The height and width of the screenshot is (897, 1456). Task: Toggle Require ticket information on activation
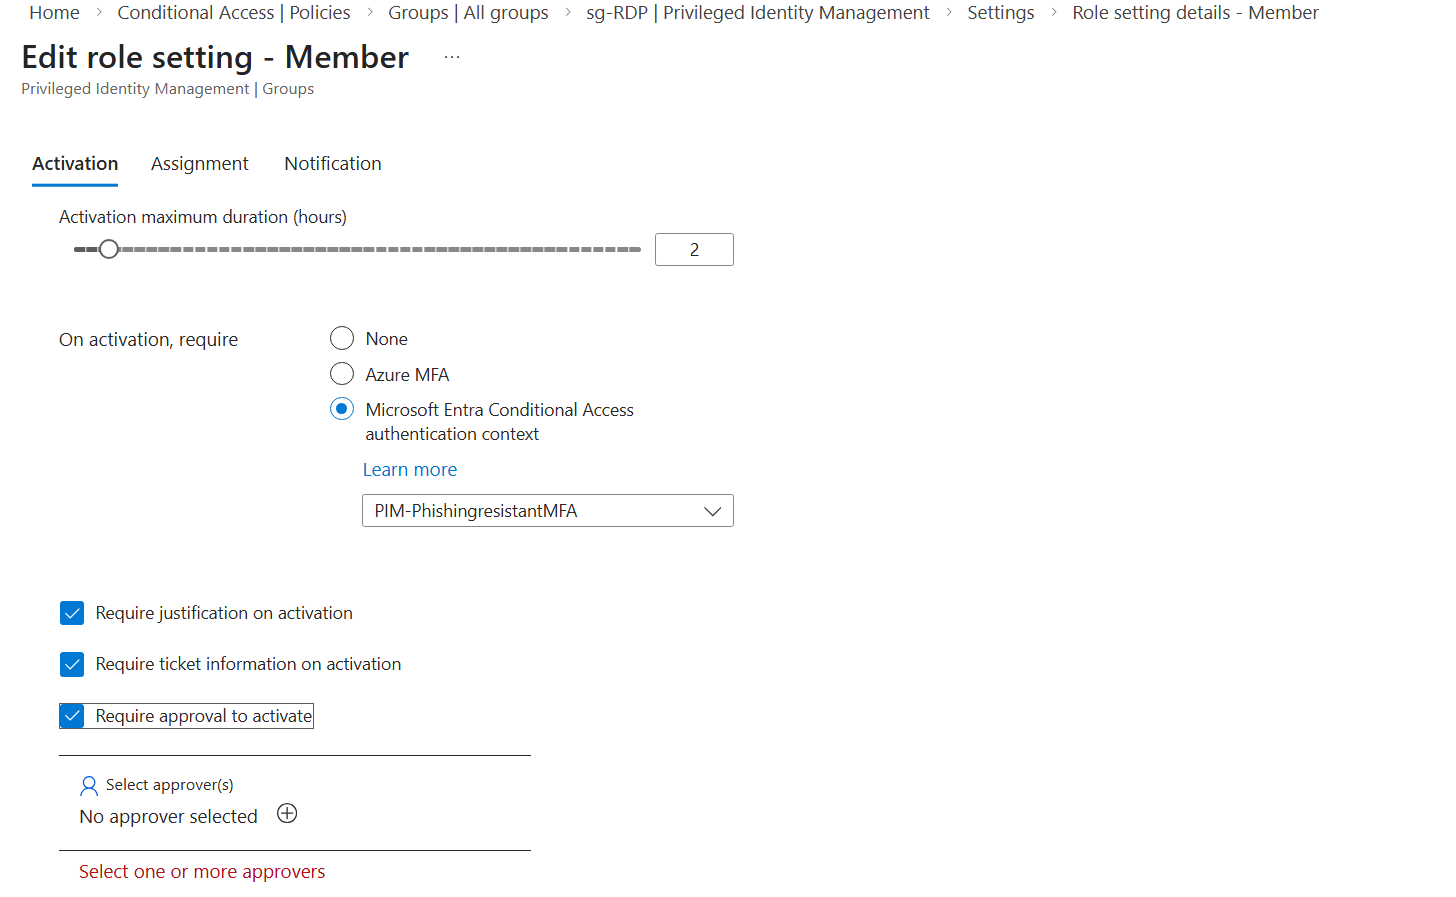[x=72, y=664]
